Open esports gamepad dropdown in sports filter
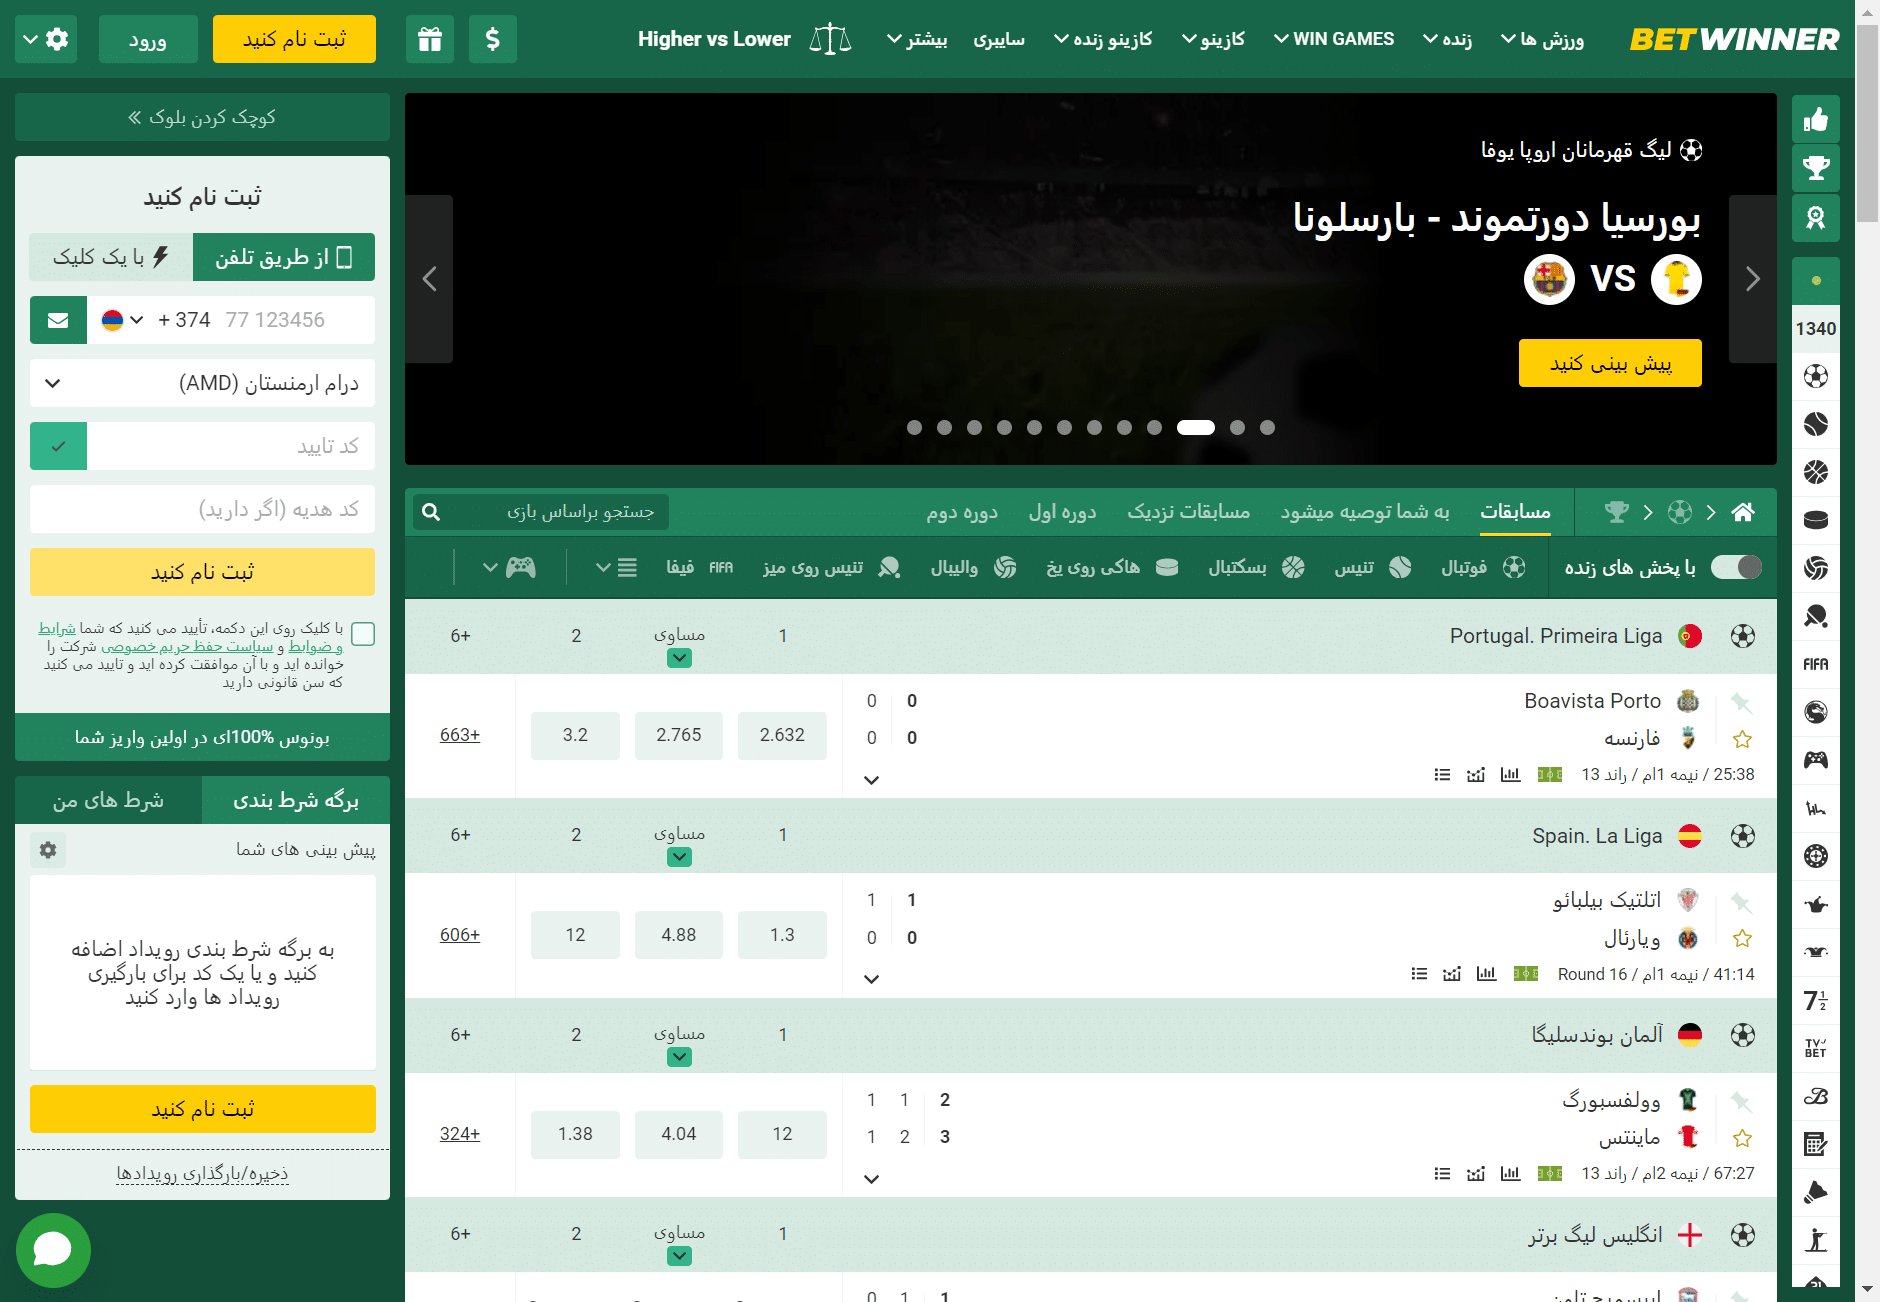 (x=510, y=568)
